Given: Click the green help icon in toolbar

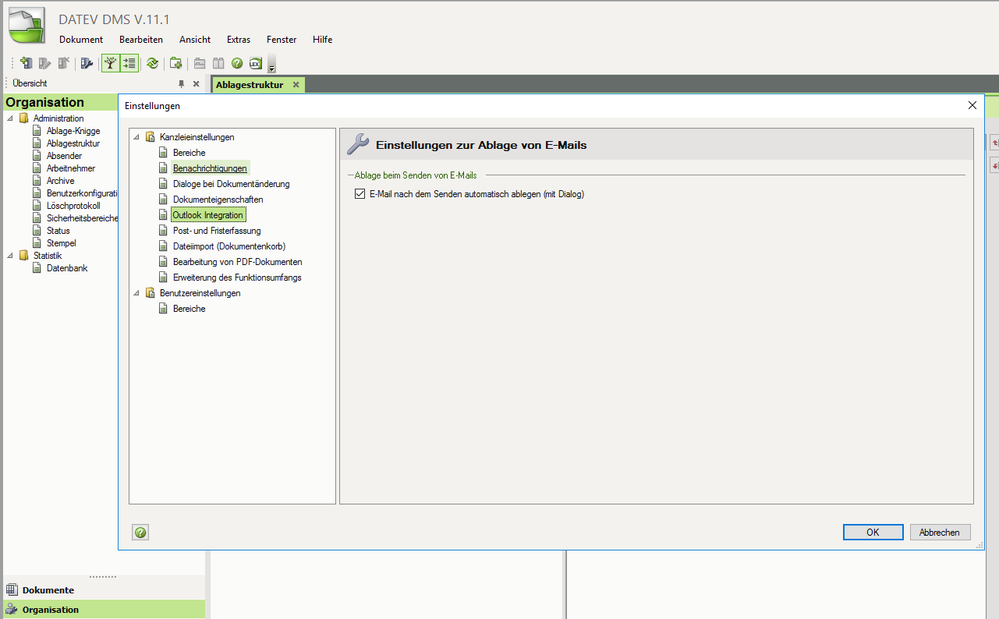Looking at the screenshot, I should click(x=237, y=63).
